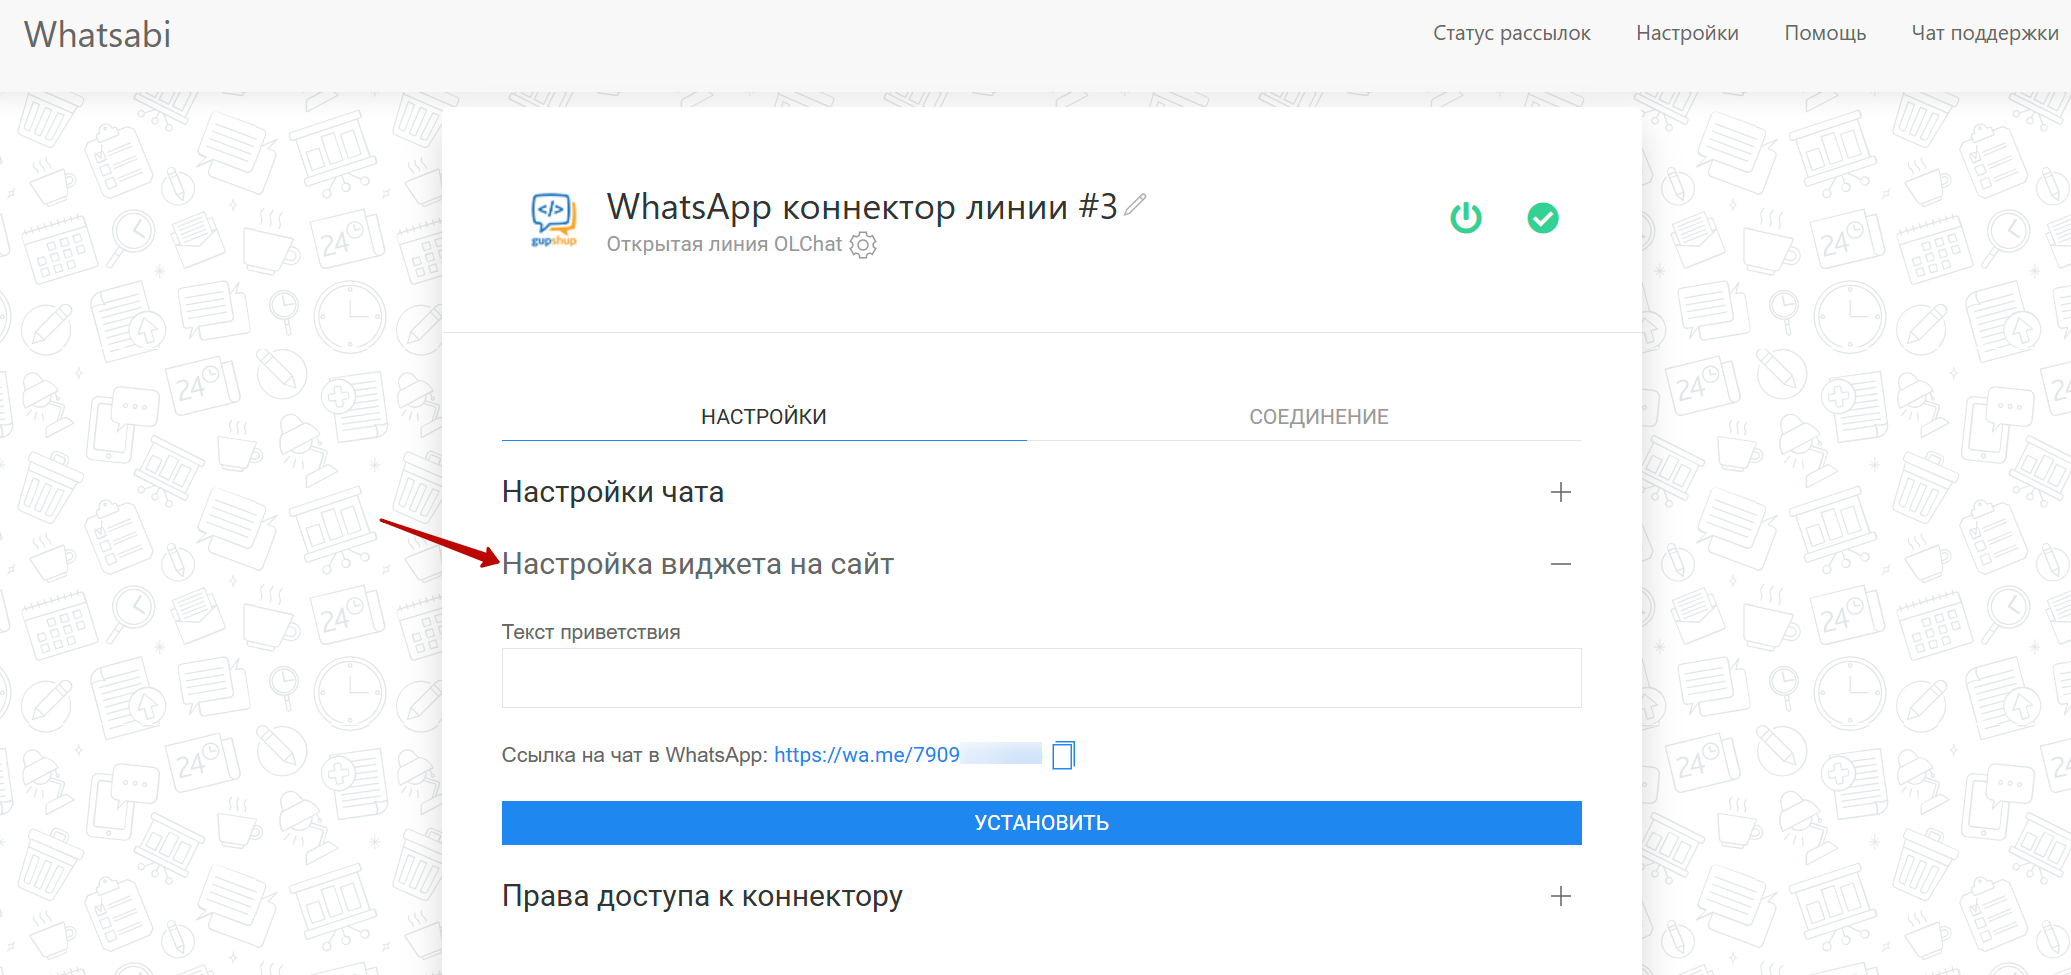Click the Gupshup connector logo icon
Image resolution: width=2071 pixels, height=975 pixels.
(x=553, y=219)
